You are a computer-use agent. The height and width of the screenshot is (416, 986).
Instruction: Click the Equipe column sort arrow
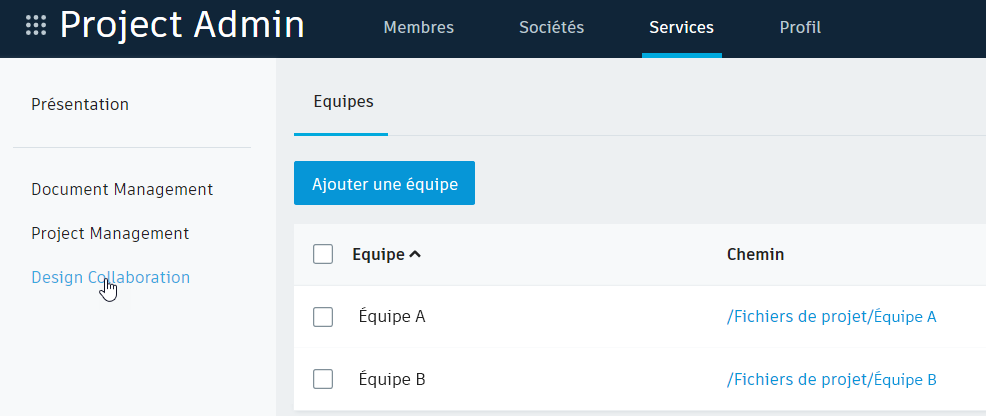click(x=416, y=255)
